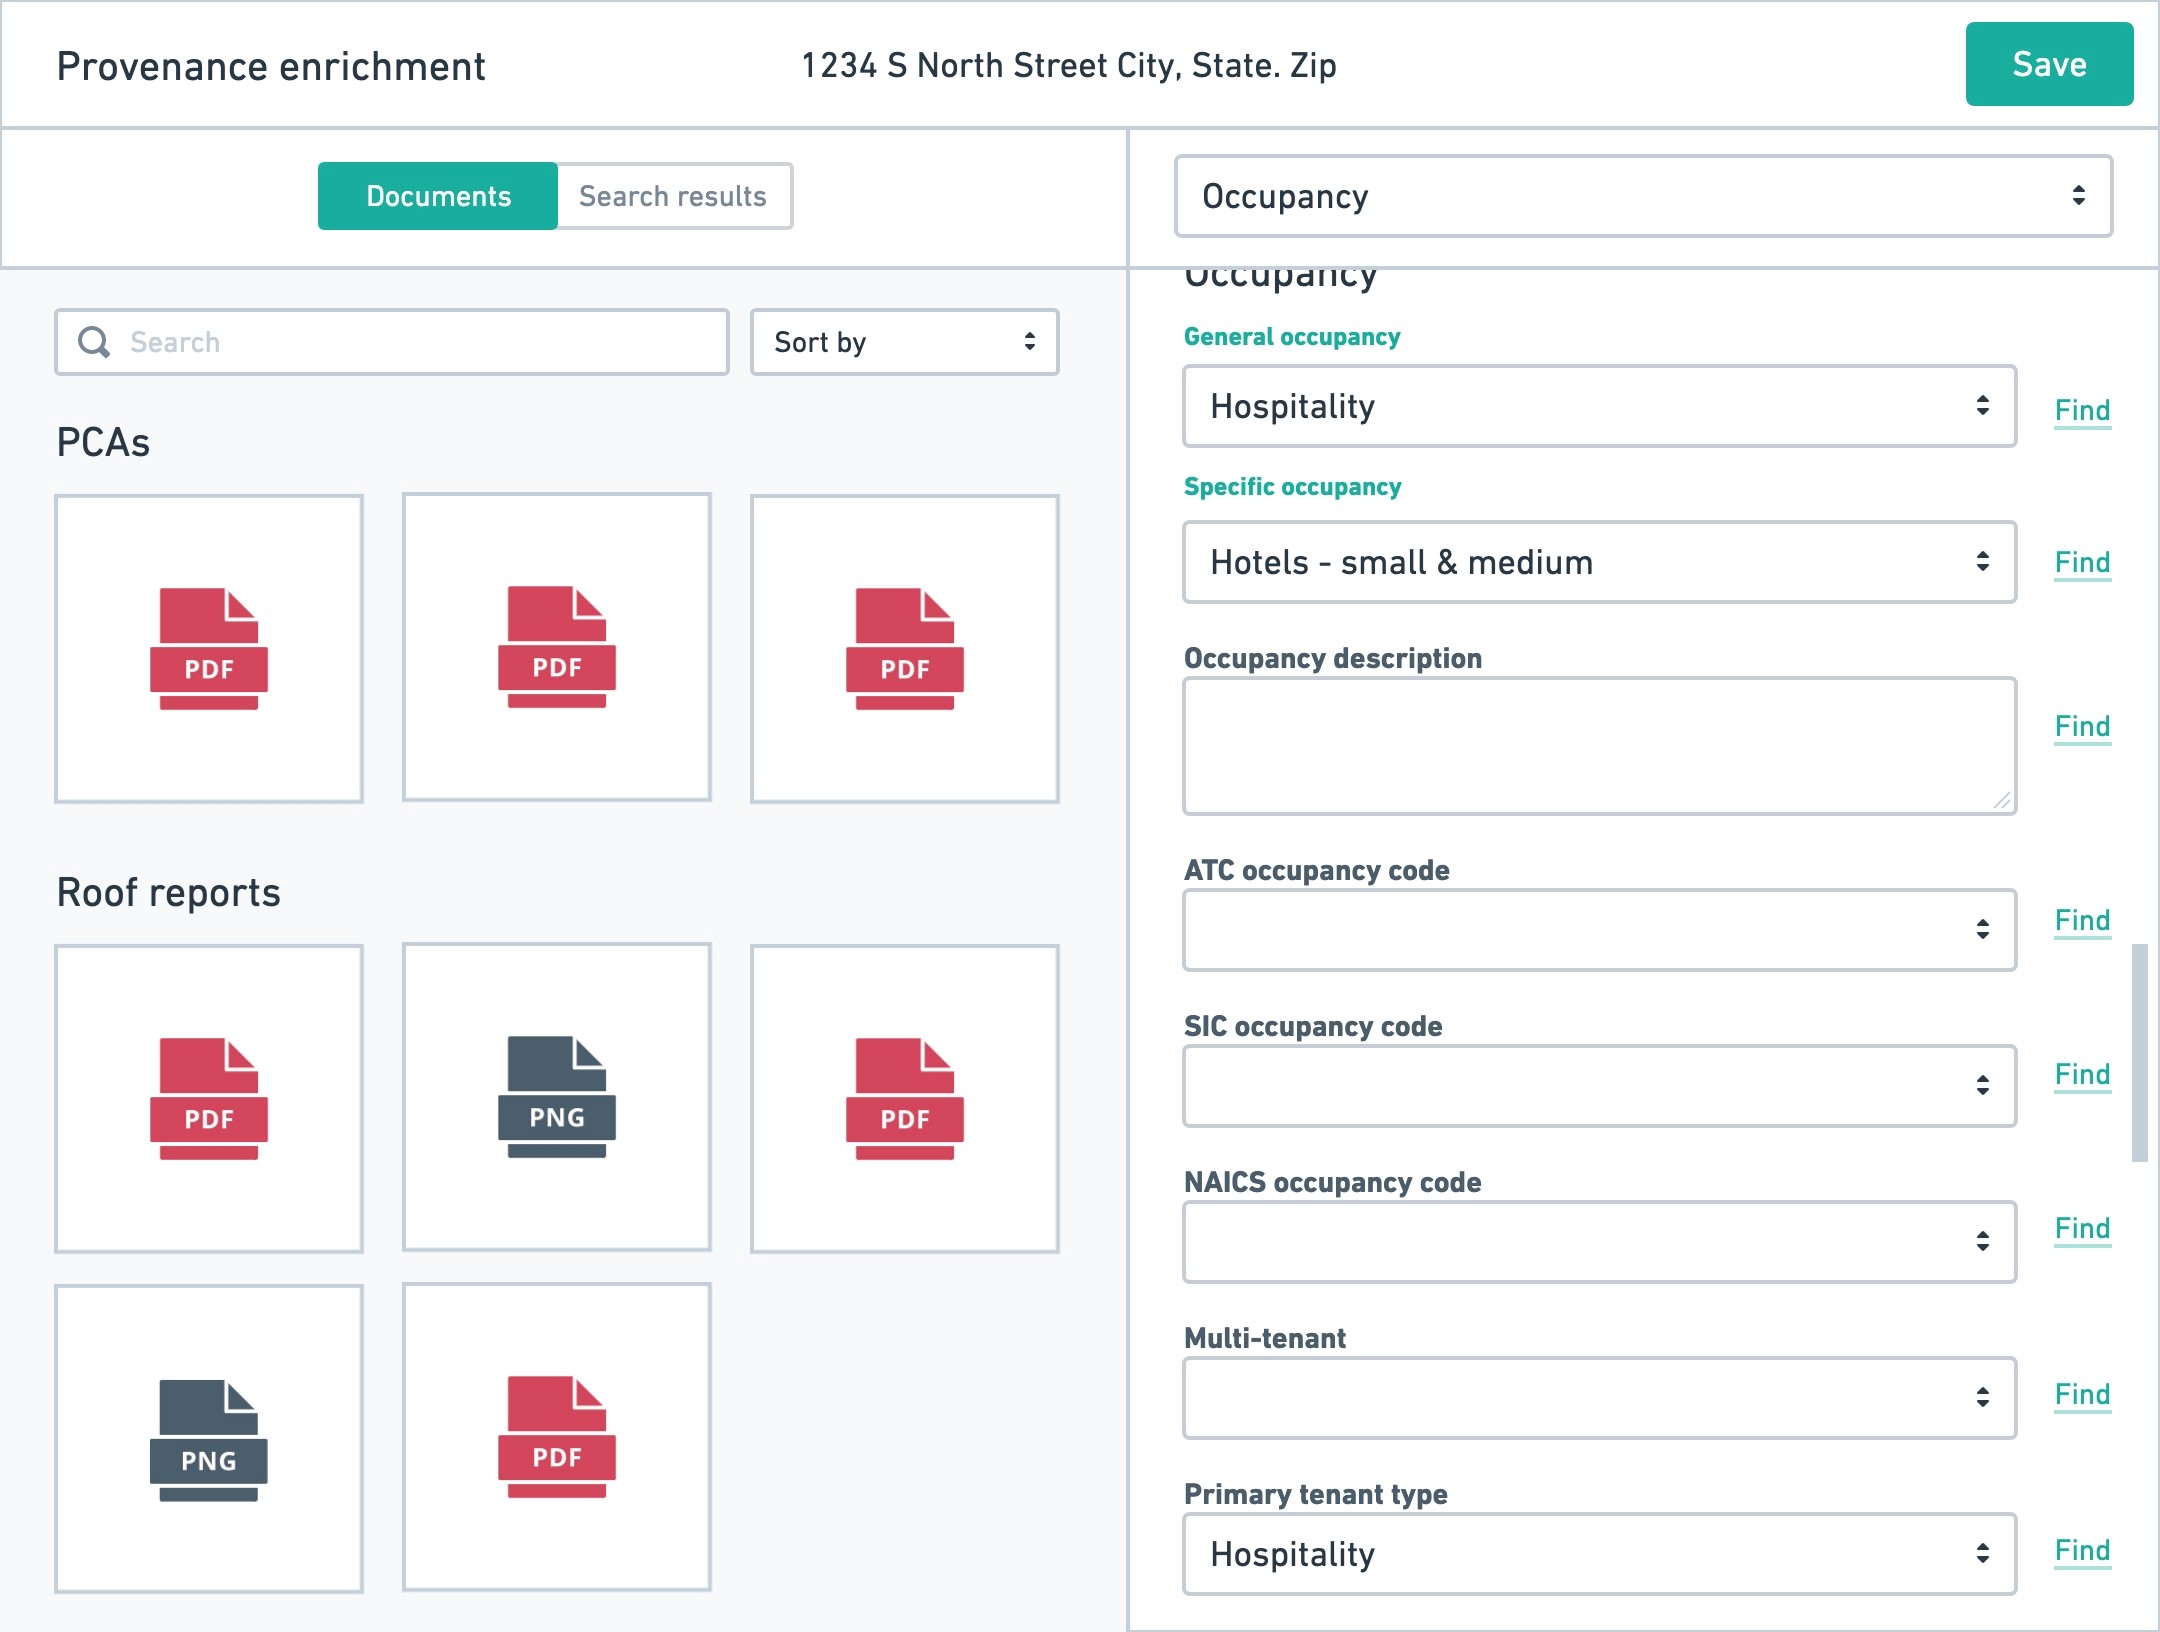Switch to the Search results tab

tap(673, 196)
